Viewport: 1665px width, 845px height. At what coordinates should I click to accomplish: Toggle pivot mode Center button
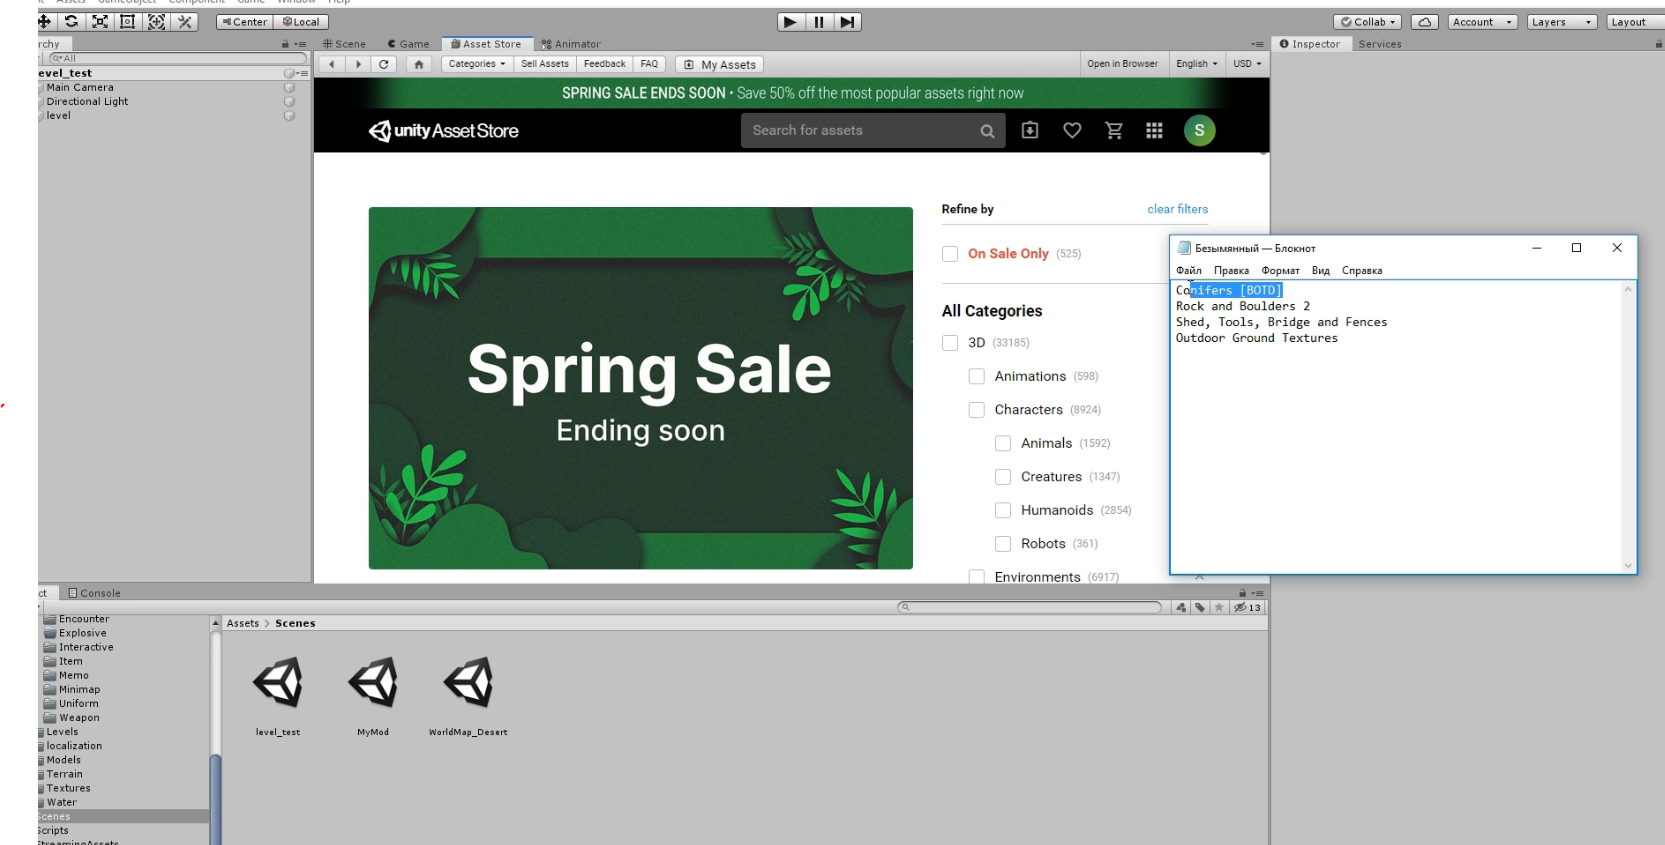(x=244, y=22)
